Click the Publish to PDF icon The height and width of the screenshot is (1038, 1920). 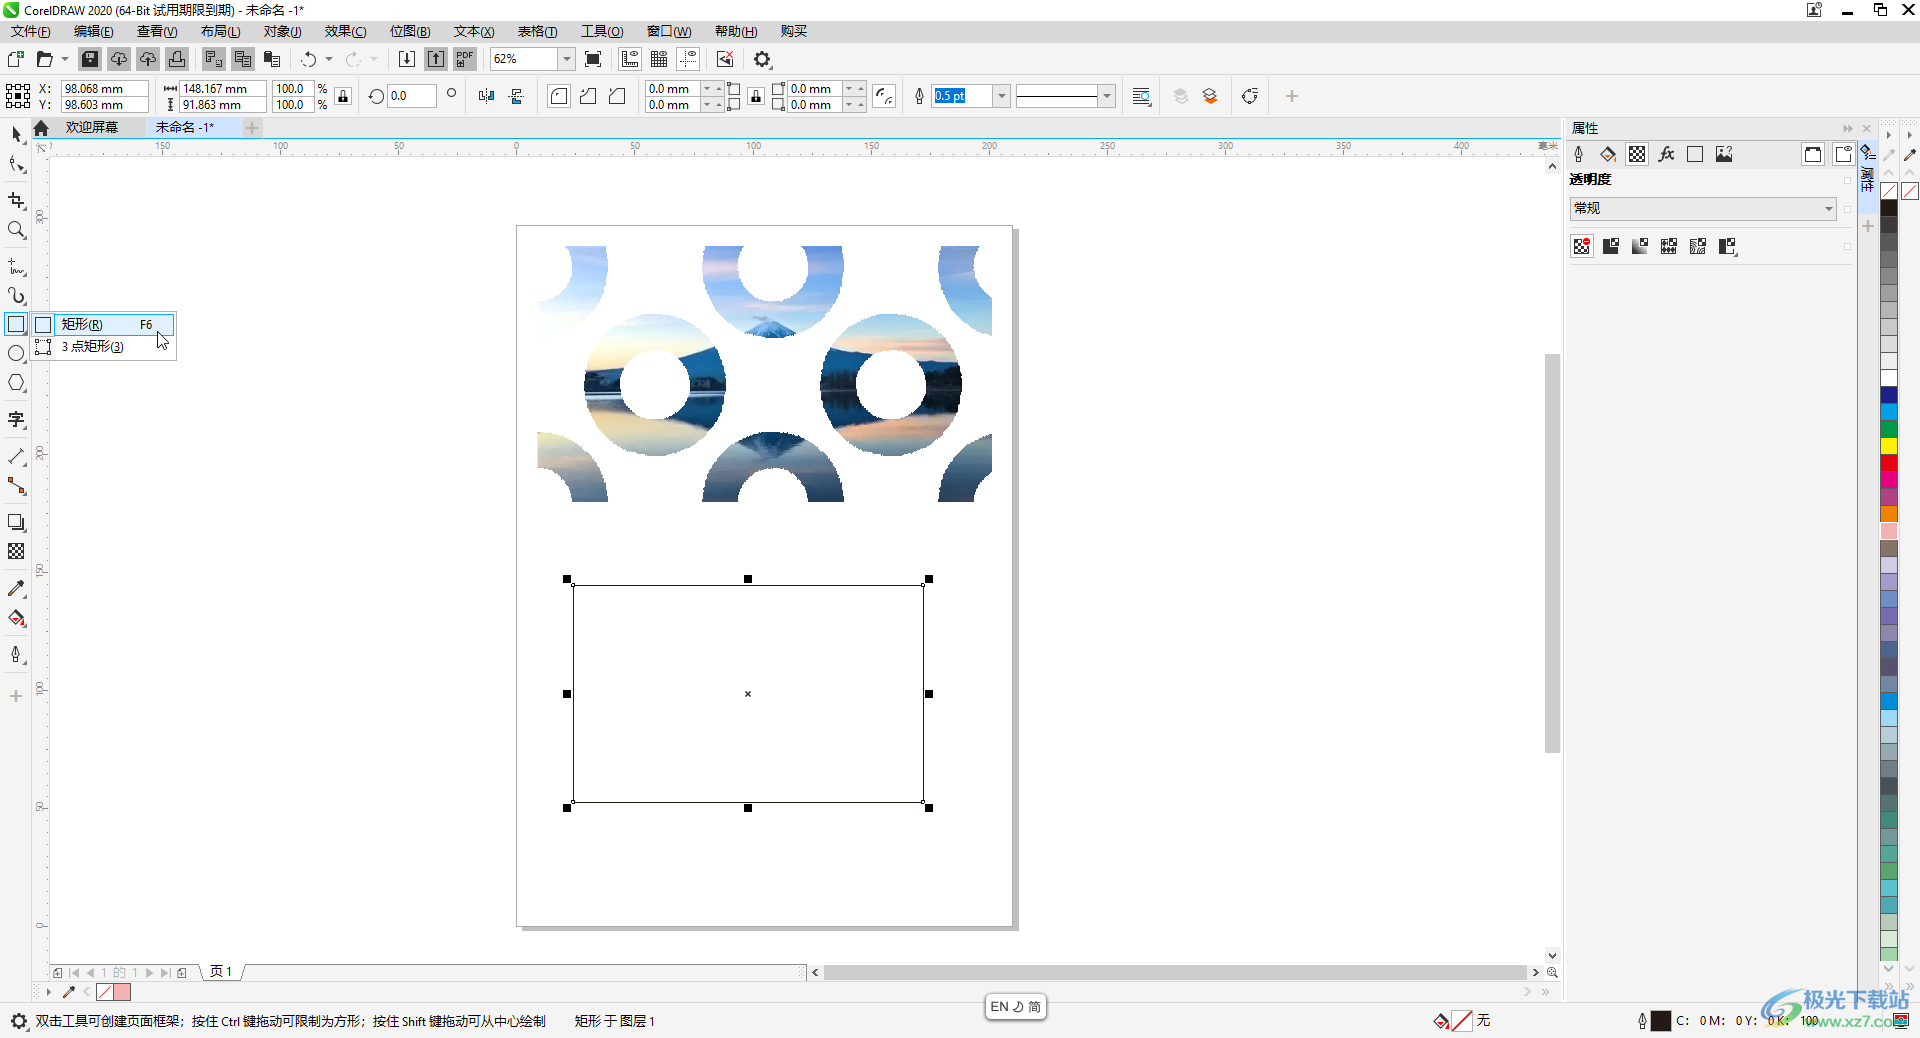point(464,59)
